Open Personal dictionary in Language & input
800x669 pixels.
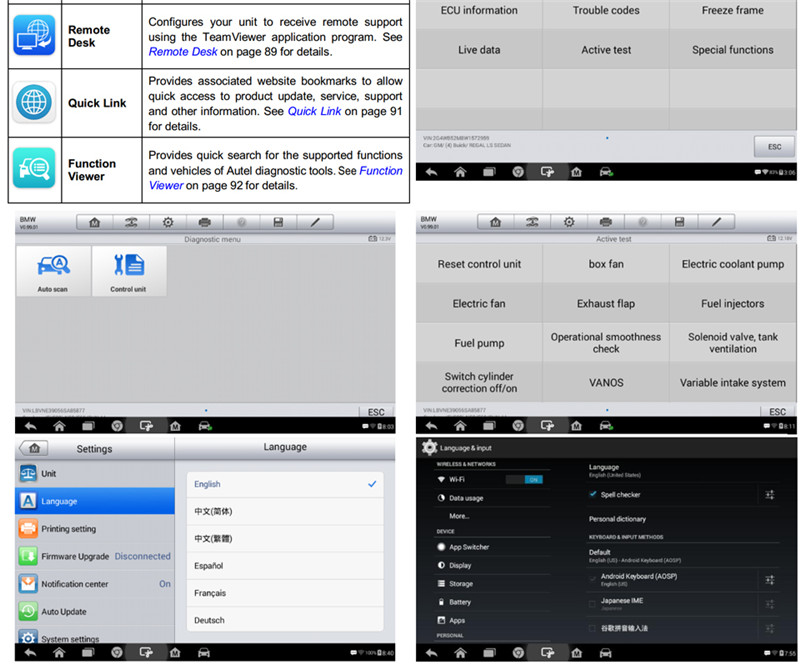(x=617, y=519)
